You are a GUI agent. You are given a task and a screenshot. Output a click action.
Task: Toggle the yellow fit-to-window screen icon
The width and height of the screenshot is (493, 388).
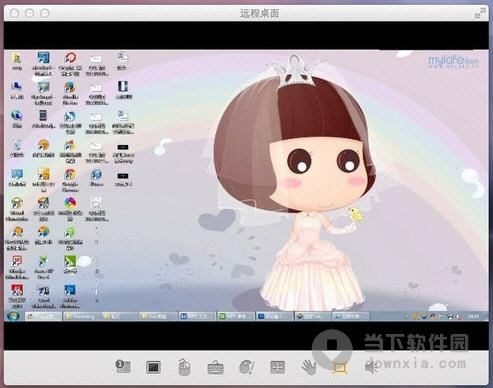(340, 368)
